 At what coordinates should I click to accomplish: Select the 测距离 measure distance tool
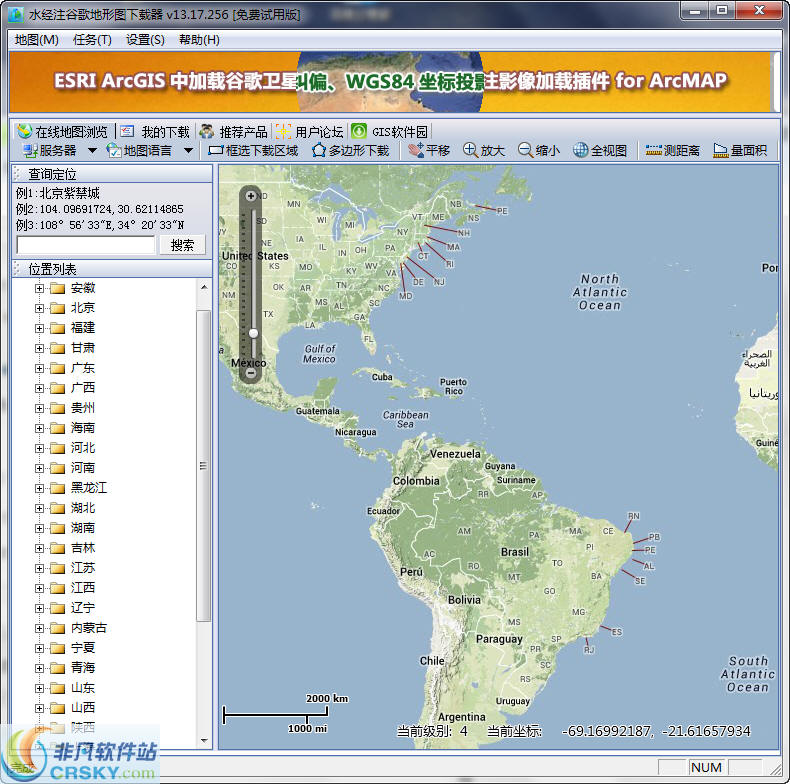click(x=673, y=150)
